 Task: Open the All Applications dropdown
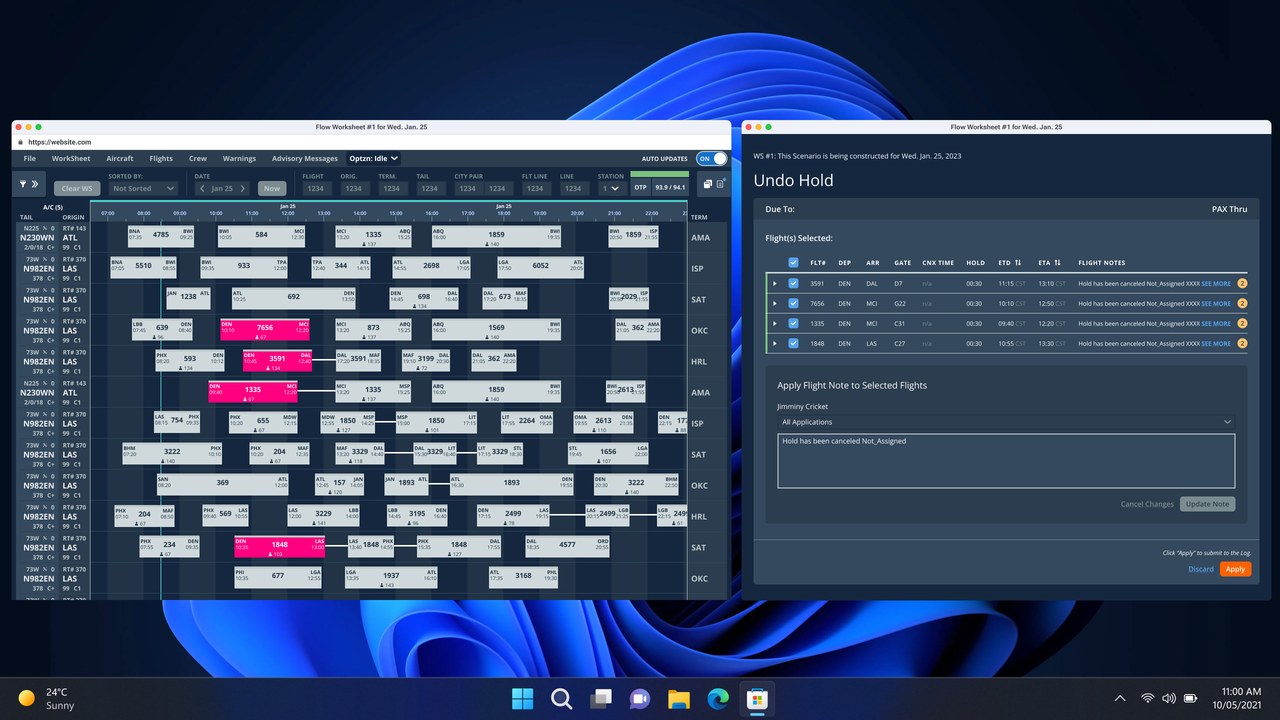click(1006, 422)
